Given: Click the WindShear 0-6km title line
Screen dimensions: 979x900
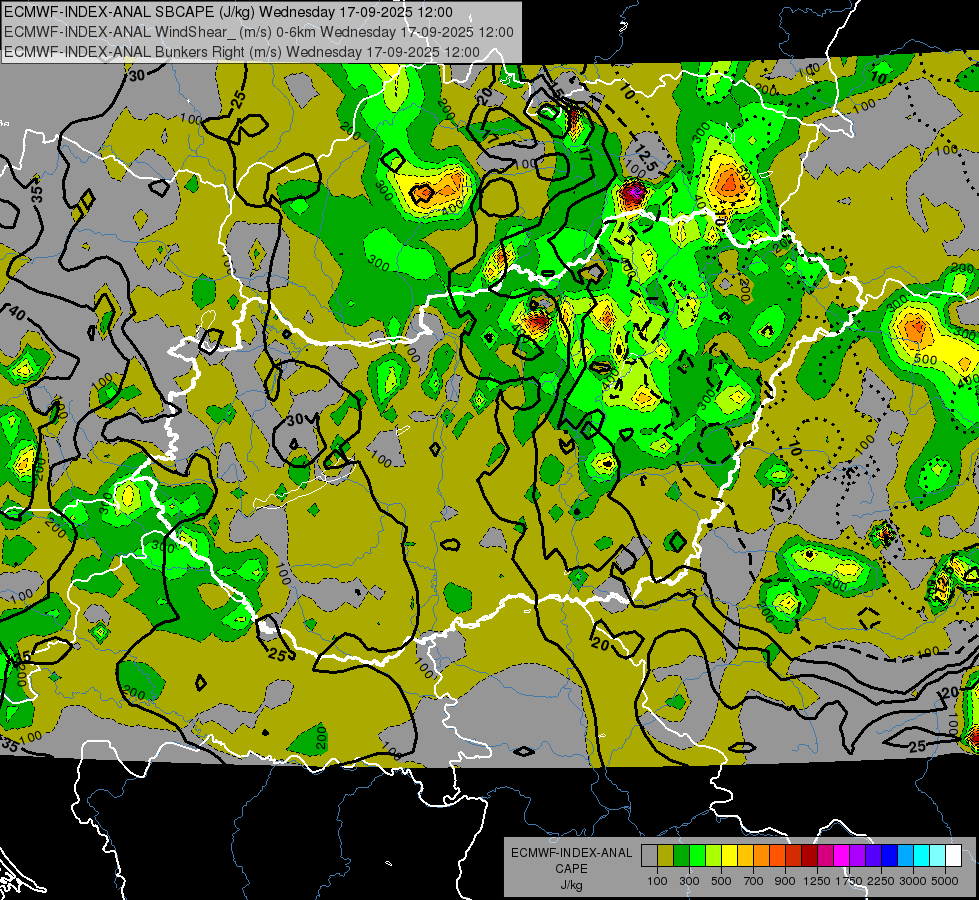Looking at the screenshot, I should pos(258,32).
